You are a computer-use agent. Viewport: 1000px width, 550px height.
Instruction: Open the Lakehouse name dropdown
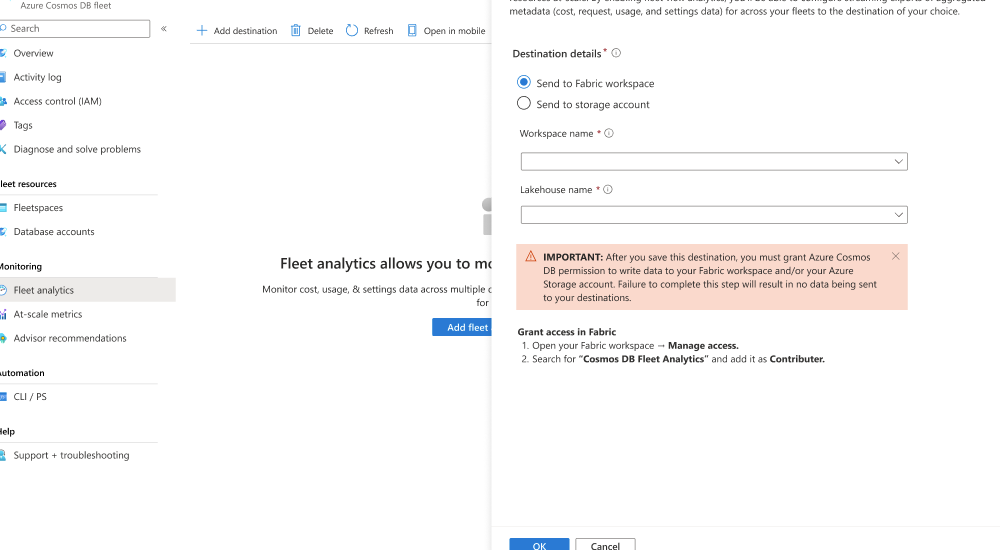coord(714,215)
